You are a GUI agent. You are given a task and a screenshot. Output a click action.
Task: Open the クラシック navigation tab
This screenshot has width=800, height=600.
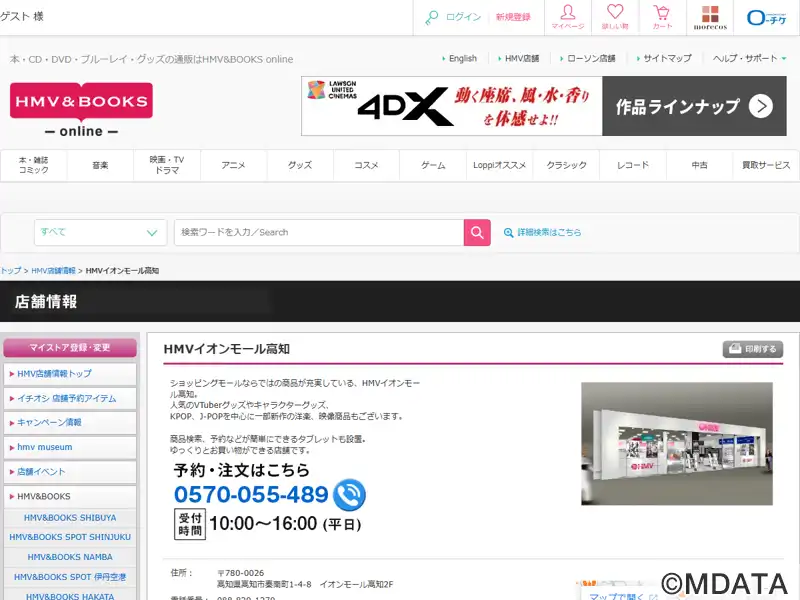566,165
